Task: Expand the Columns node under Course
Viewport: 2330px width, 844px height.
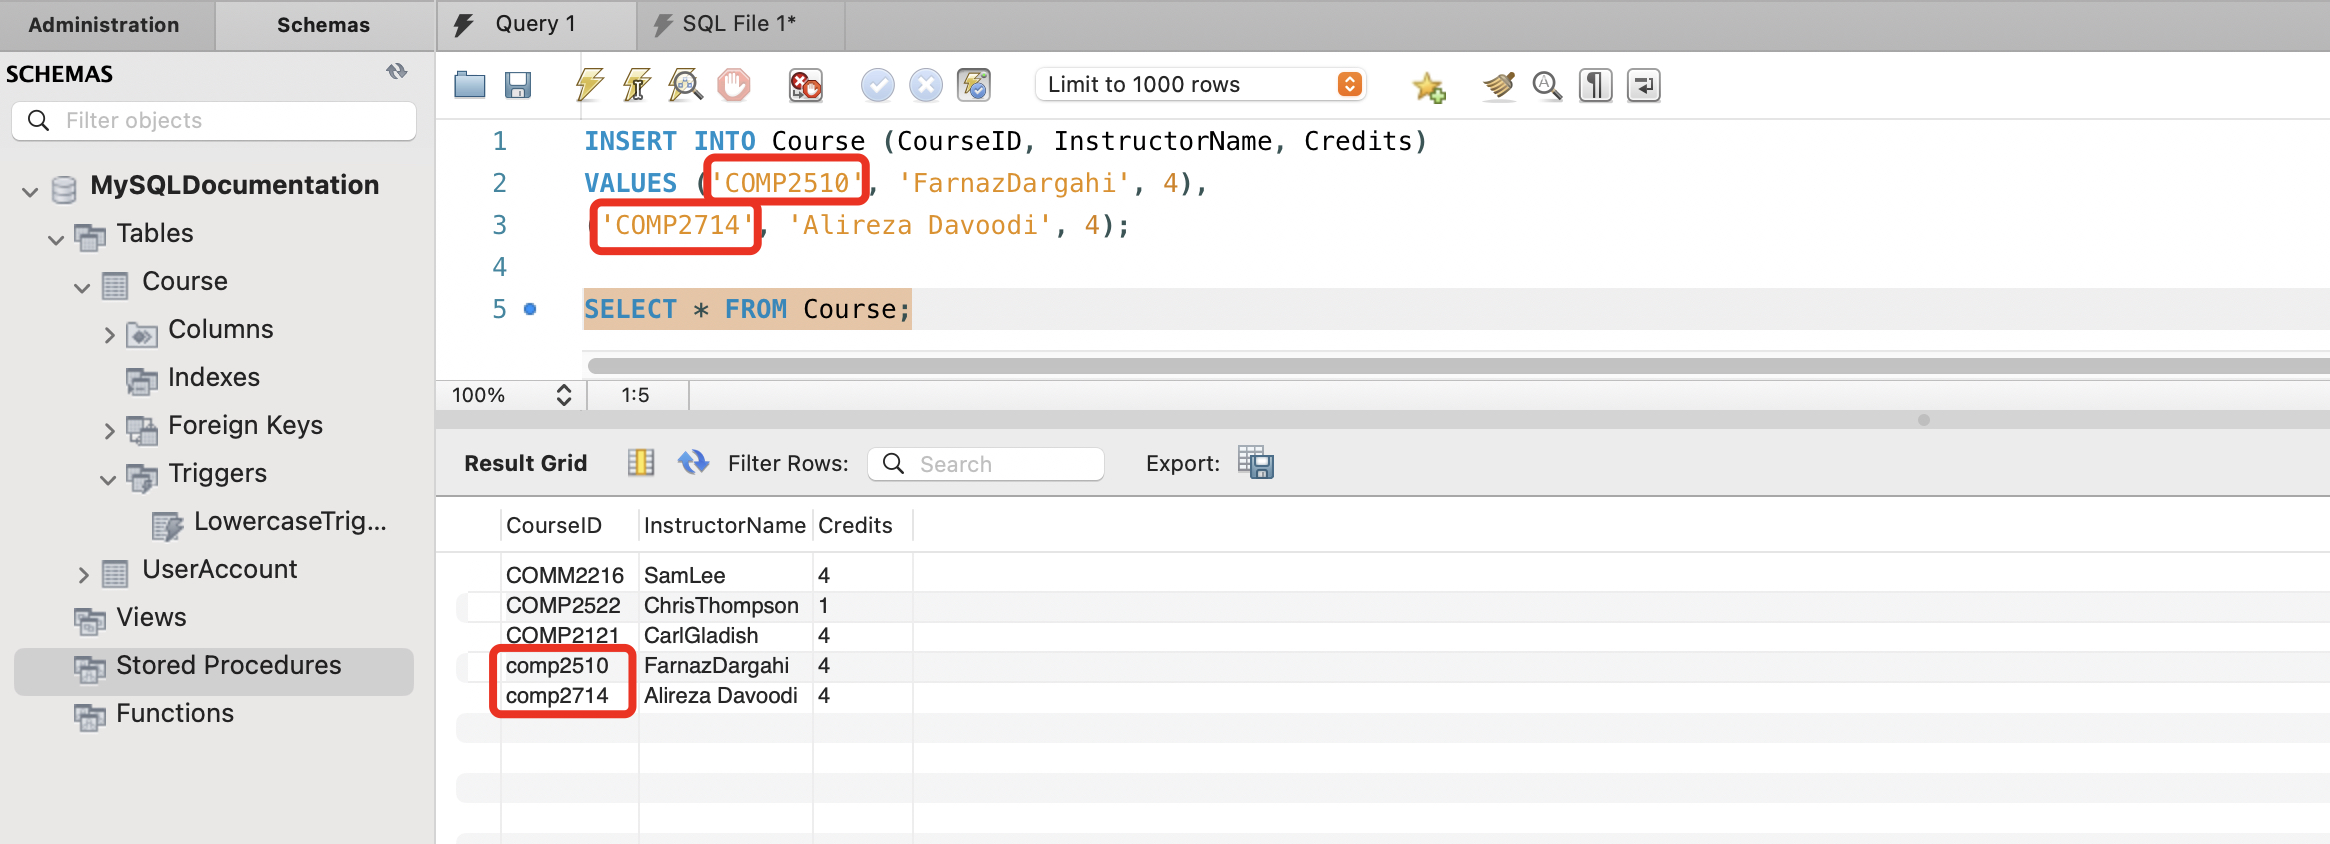Action: pos(109,335)
